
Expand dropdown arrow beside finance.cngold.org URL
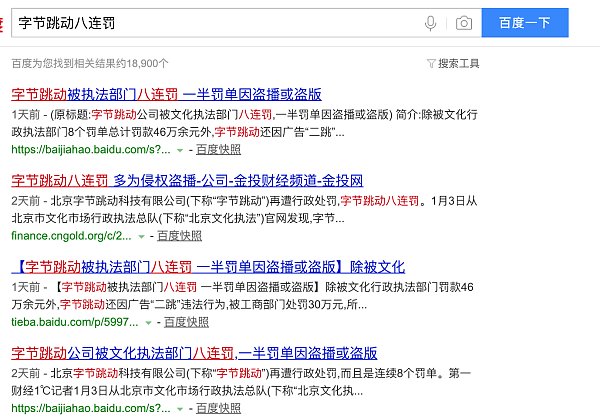pos(141,236)
